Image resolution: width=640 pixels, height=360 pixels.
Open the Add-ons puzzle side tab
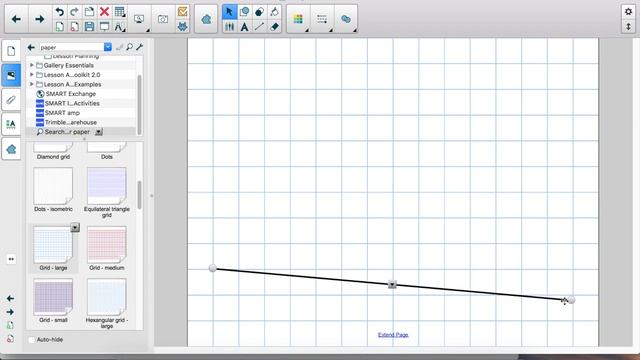click(11, 149)
